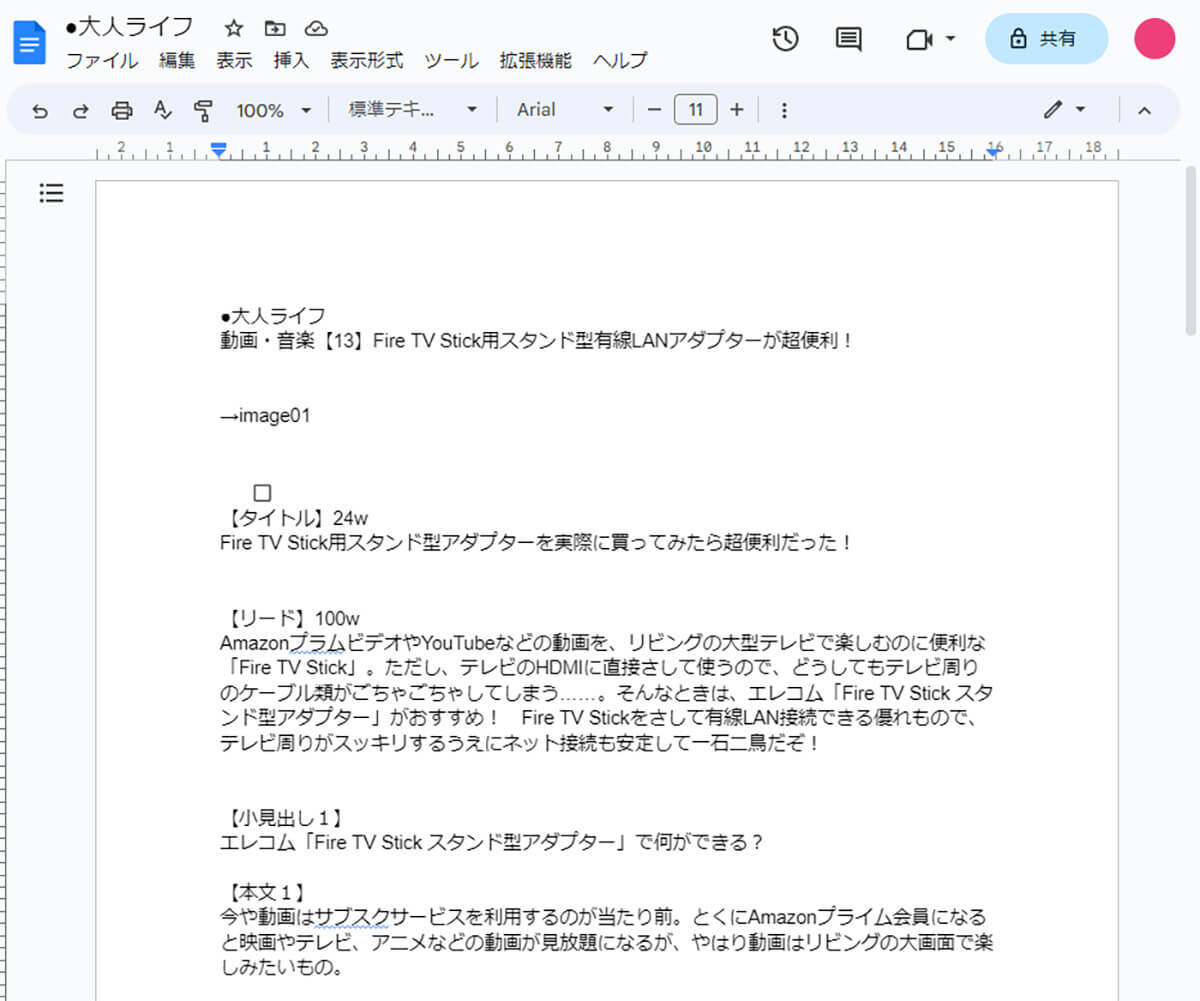The width and height of the screenshot is (1200, 1001).
Task: Click the font size field showing 11
Action: tap(696, 110)
